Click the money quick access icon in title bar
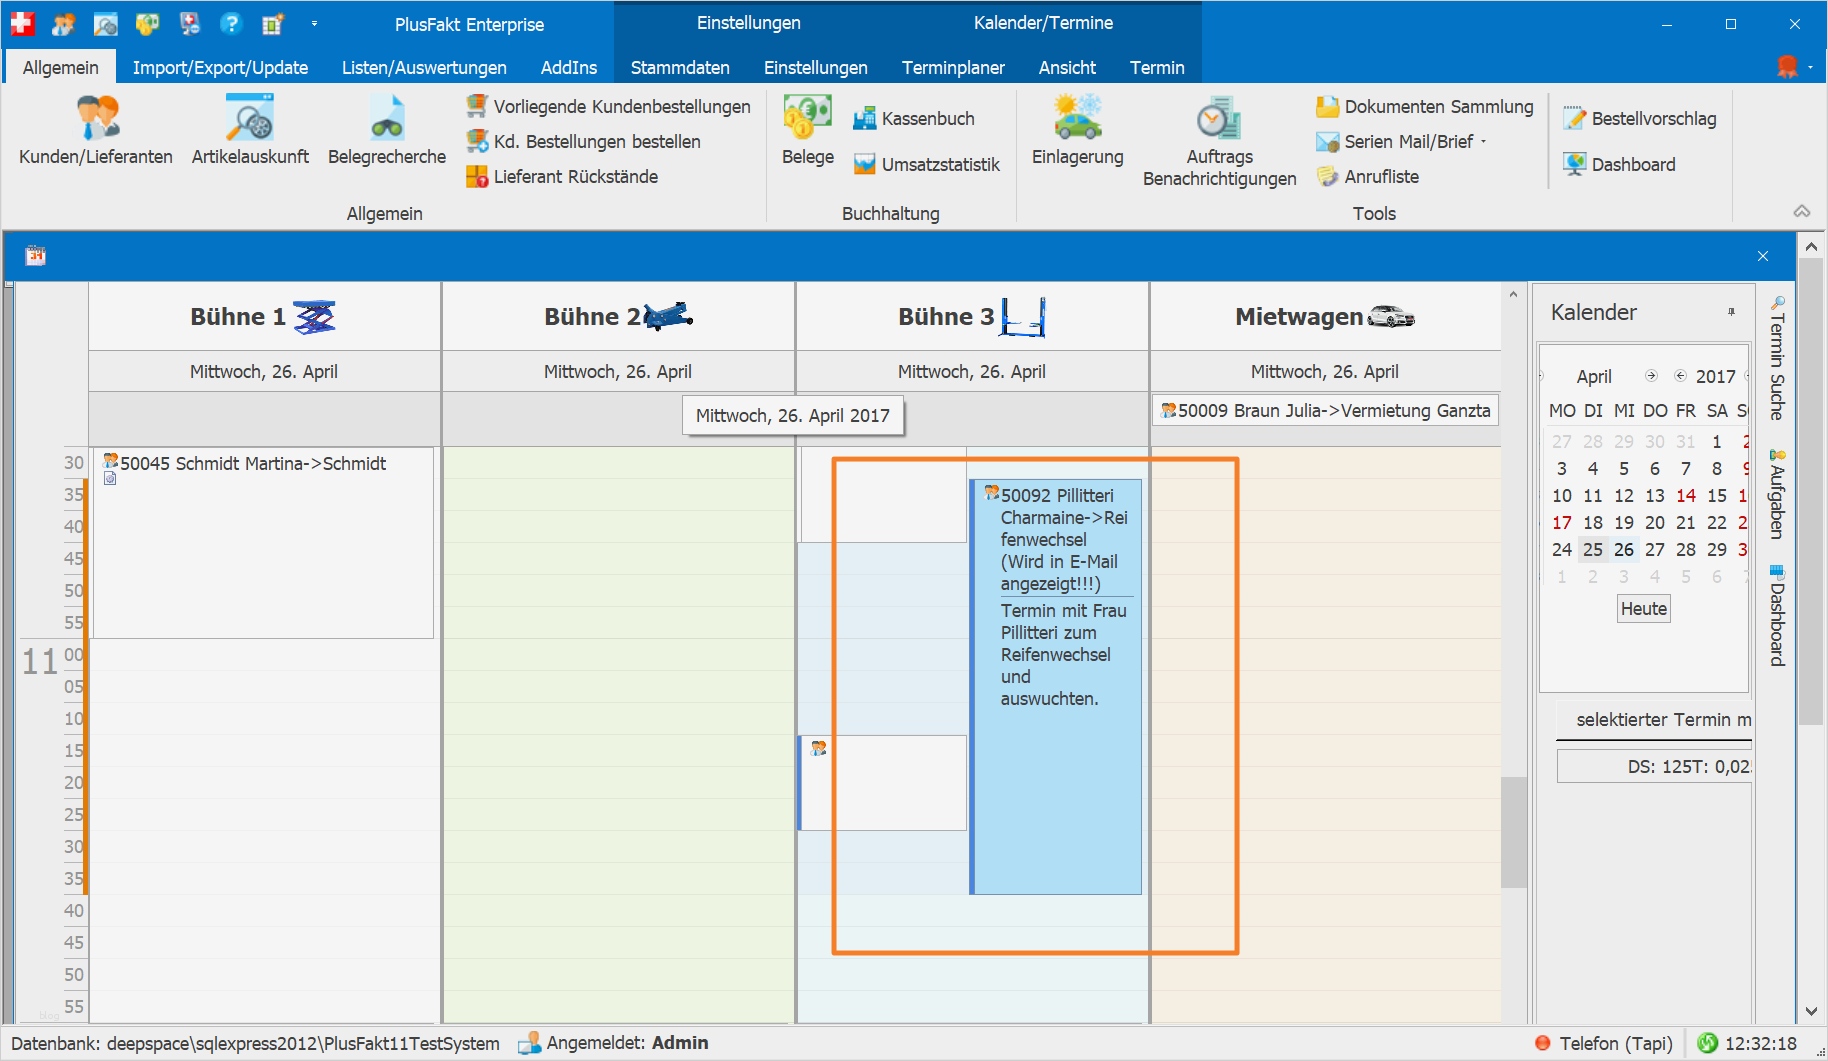Image resolution: width=1828 pixels, height=1061 pixels. click(148, 24)
